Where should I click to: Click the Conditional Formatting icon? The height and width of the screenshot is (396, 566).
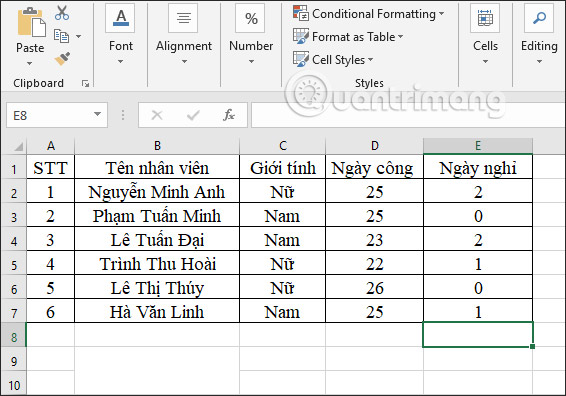[301, 13]
